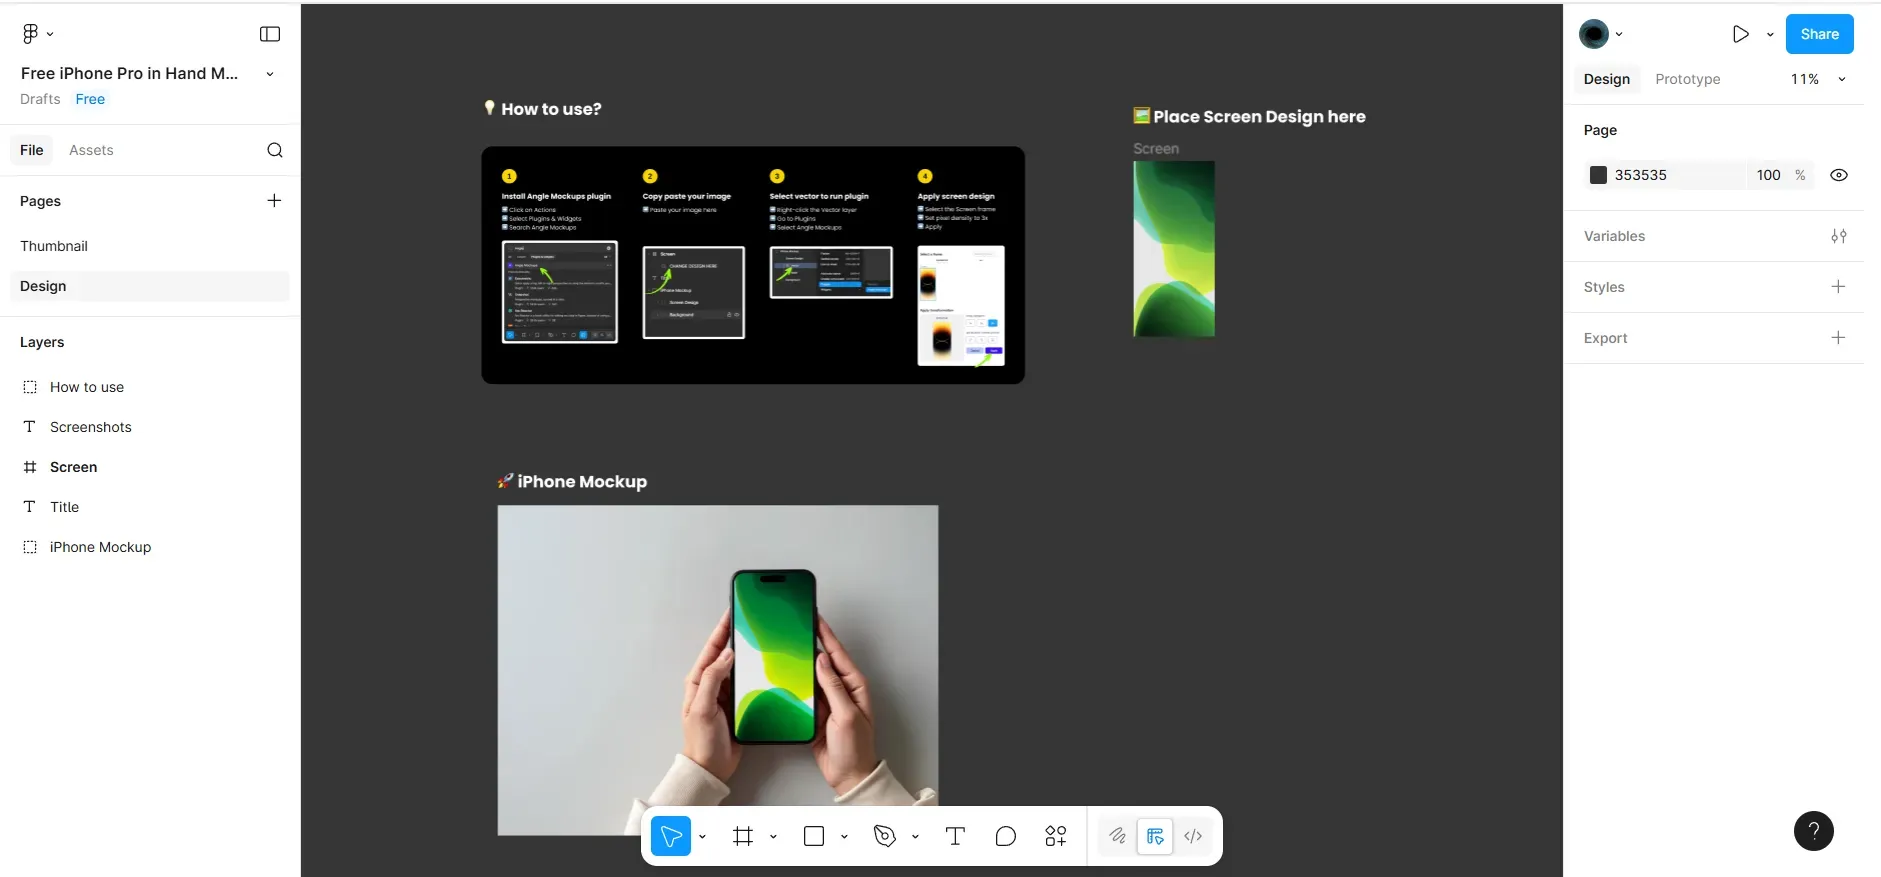
Task: Click the iPhone Mockup group layer icon
Action: (30, 547)
